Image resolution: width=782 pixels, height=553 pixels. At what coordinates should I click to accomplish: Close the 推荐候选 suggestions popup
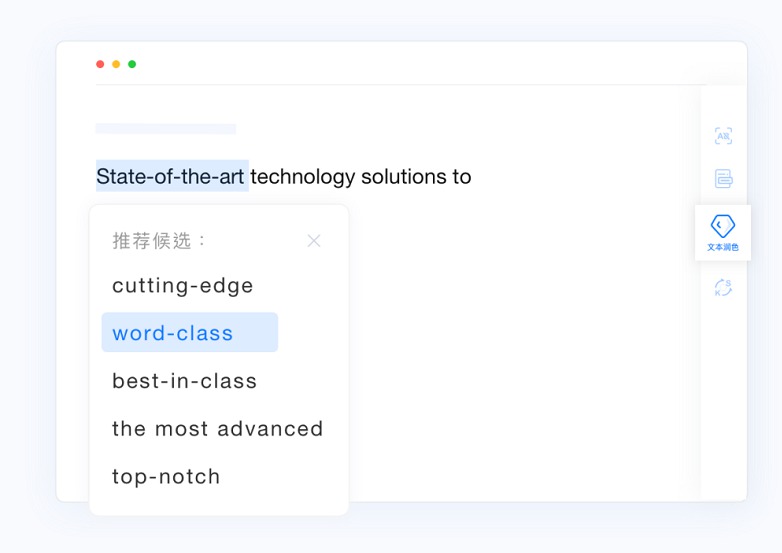[314, 241]
